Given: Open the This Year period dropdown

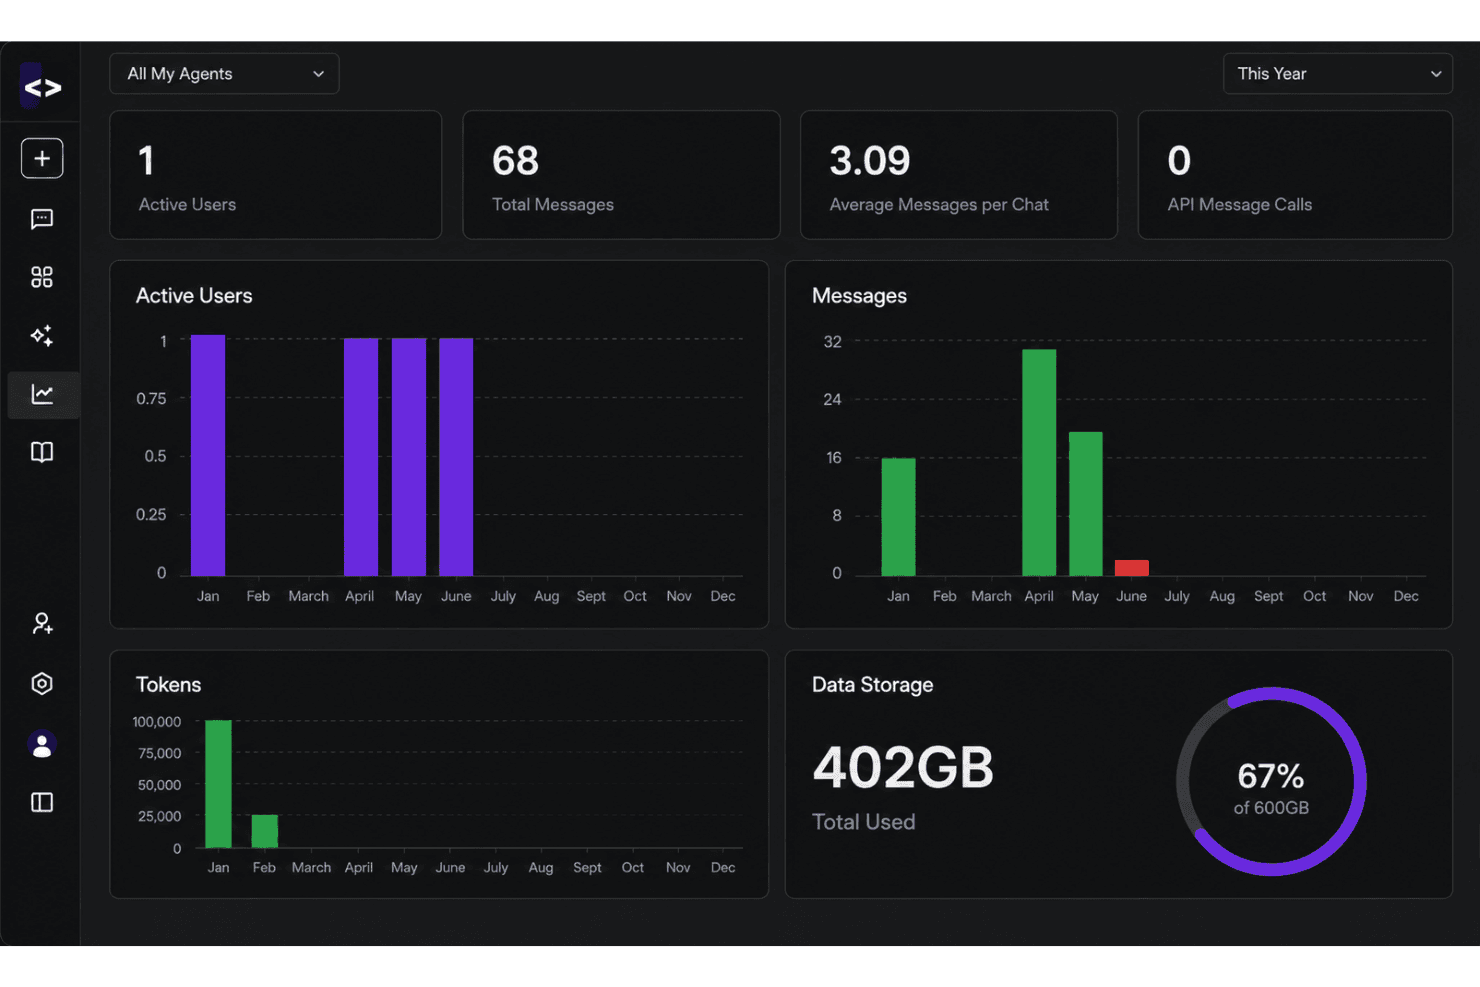Looking at the screenshot, I should tap(1338, 74).
